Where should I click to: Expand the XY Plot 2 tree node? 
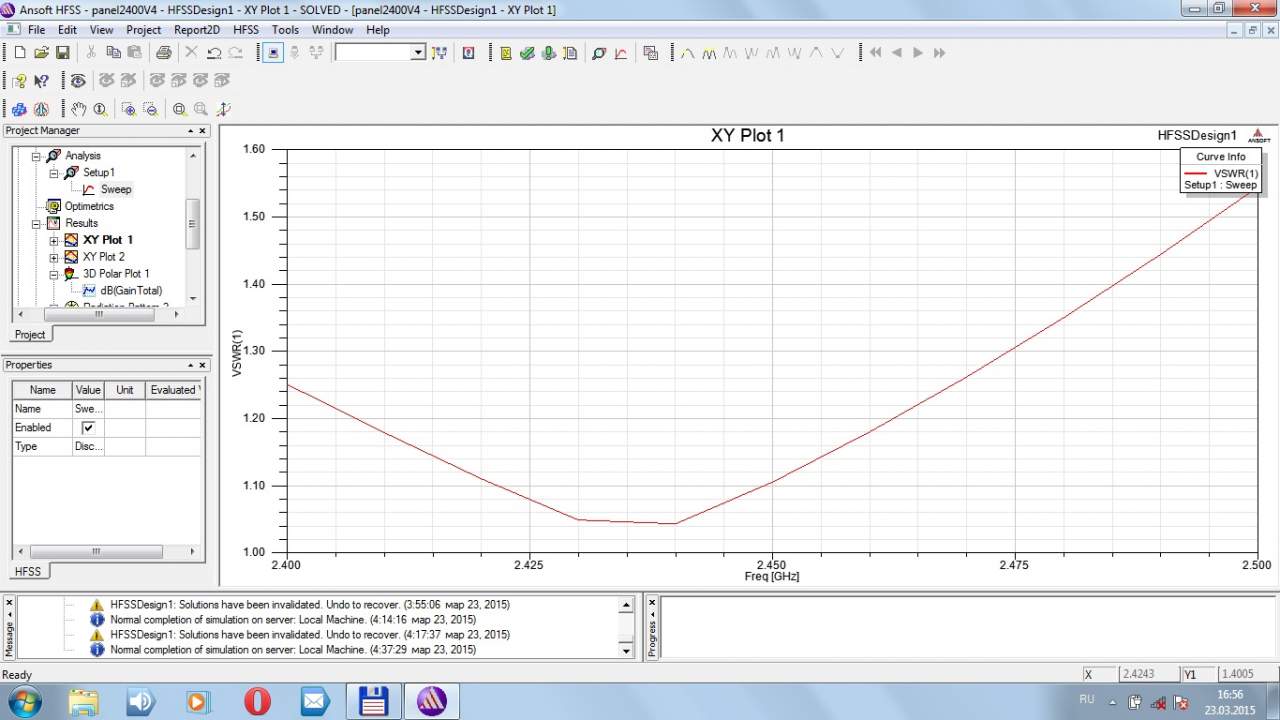pyautogui.click(x=54, y=257)
